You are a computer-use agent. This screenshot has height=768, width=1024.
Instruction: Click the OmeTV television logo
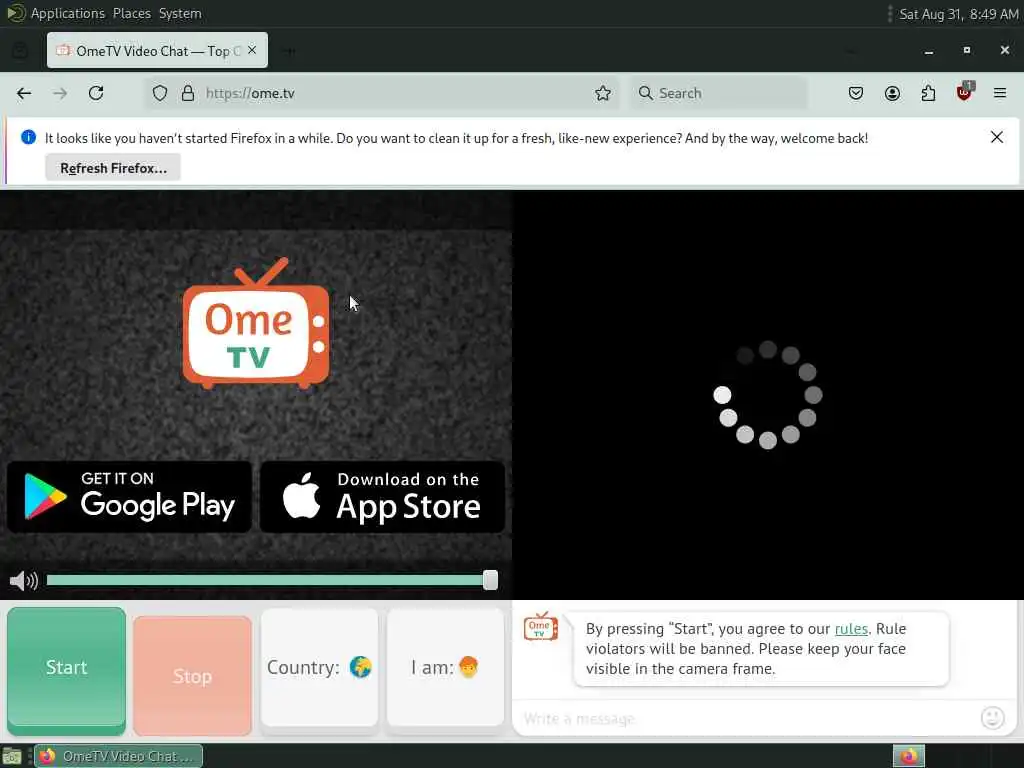point(256,323)
